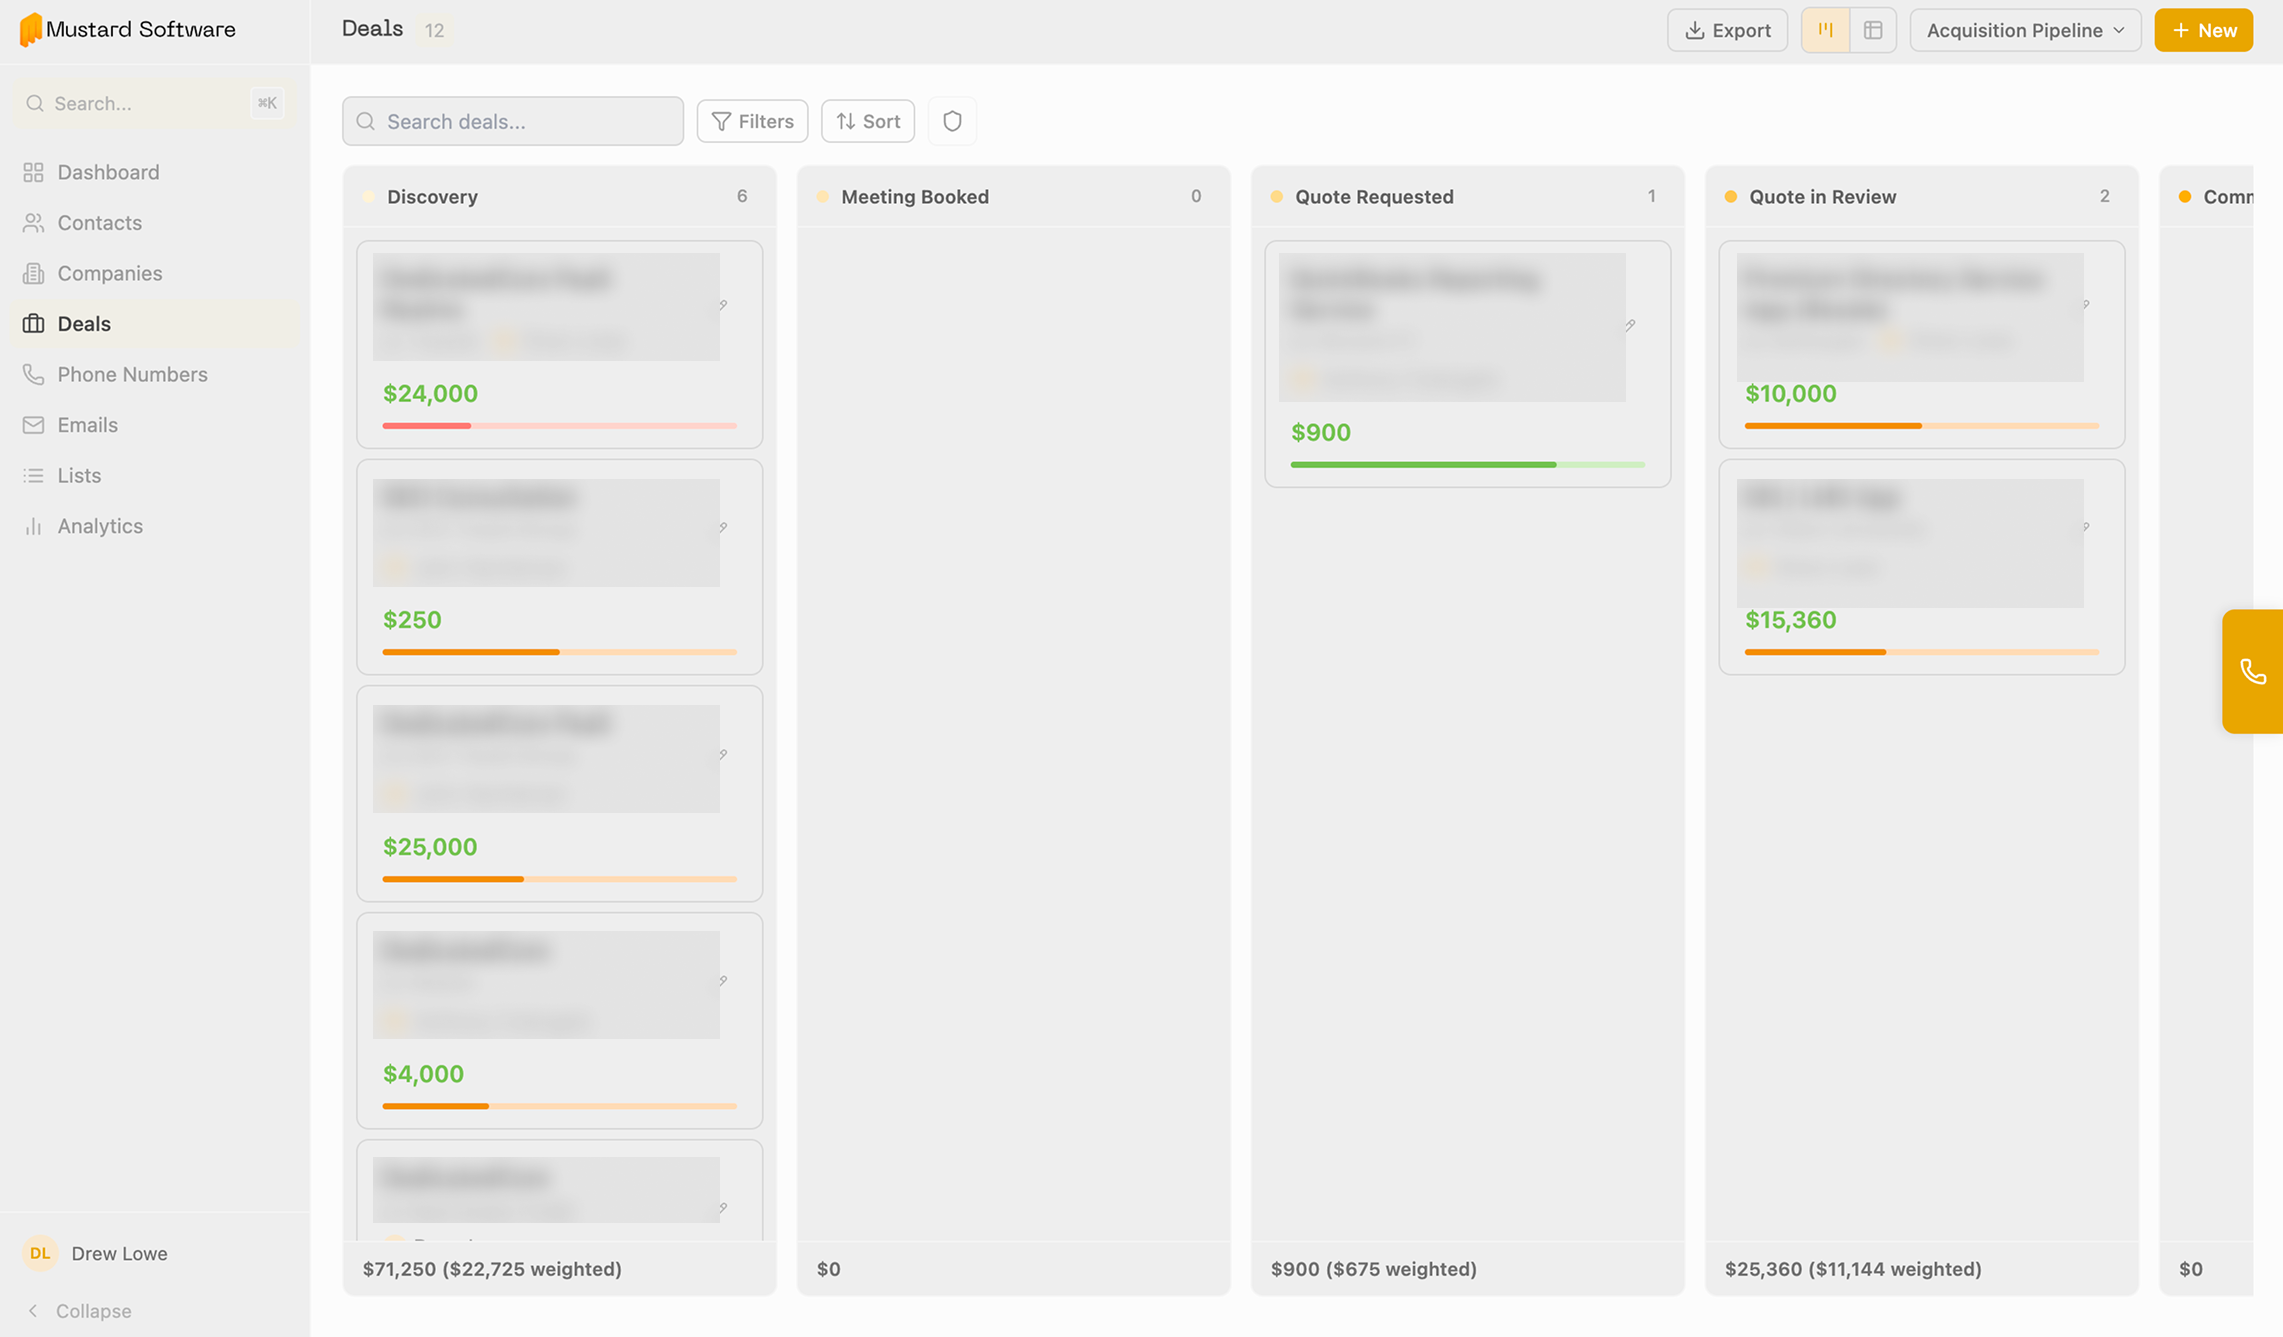This screenshot has width=2283, height=1337.
Task: Open the floating phone dialer button
Action: pyautogui.click(x=2252, y=671)
